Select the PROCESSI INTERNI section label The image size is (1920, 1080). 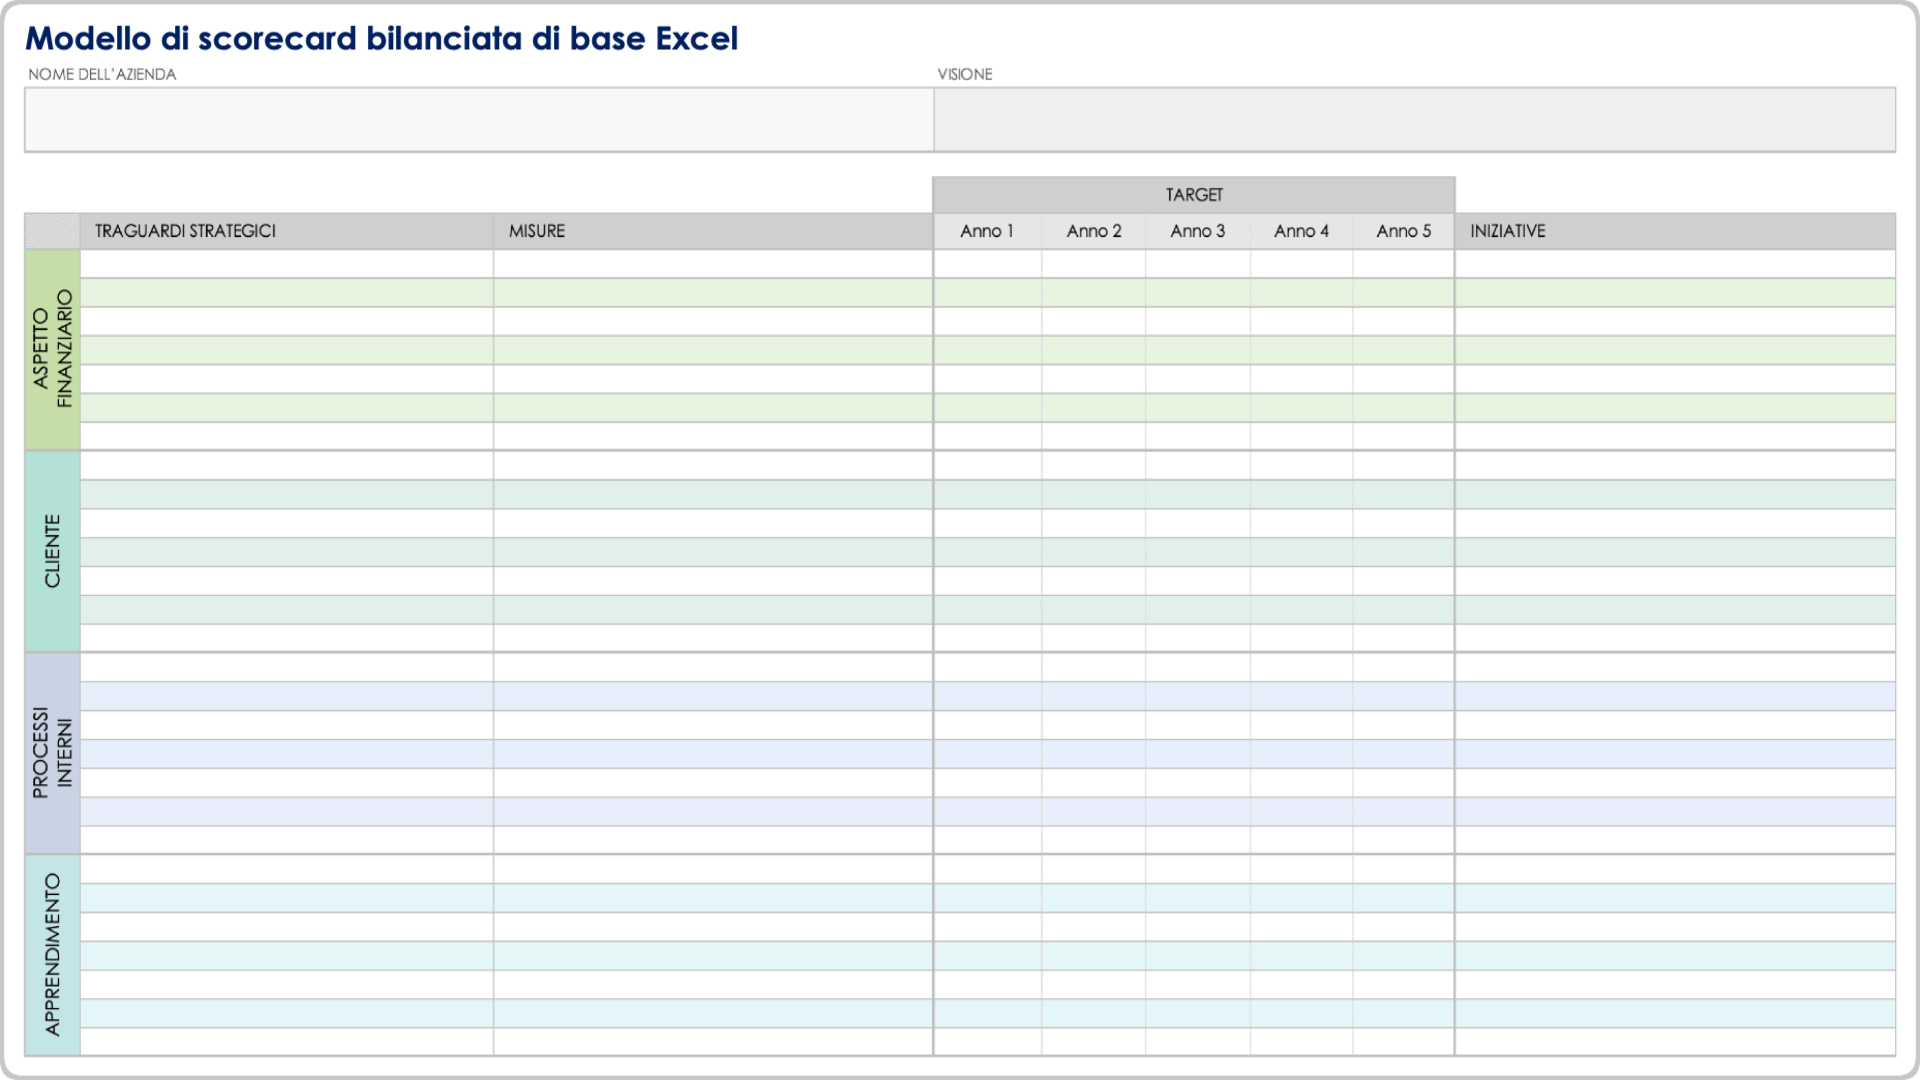click(52, 753)
